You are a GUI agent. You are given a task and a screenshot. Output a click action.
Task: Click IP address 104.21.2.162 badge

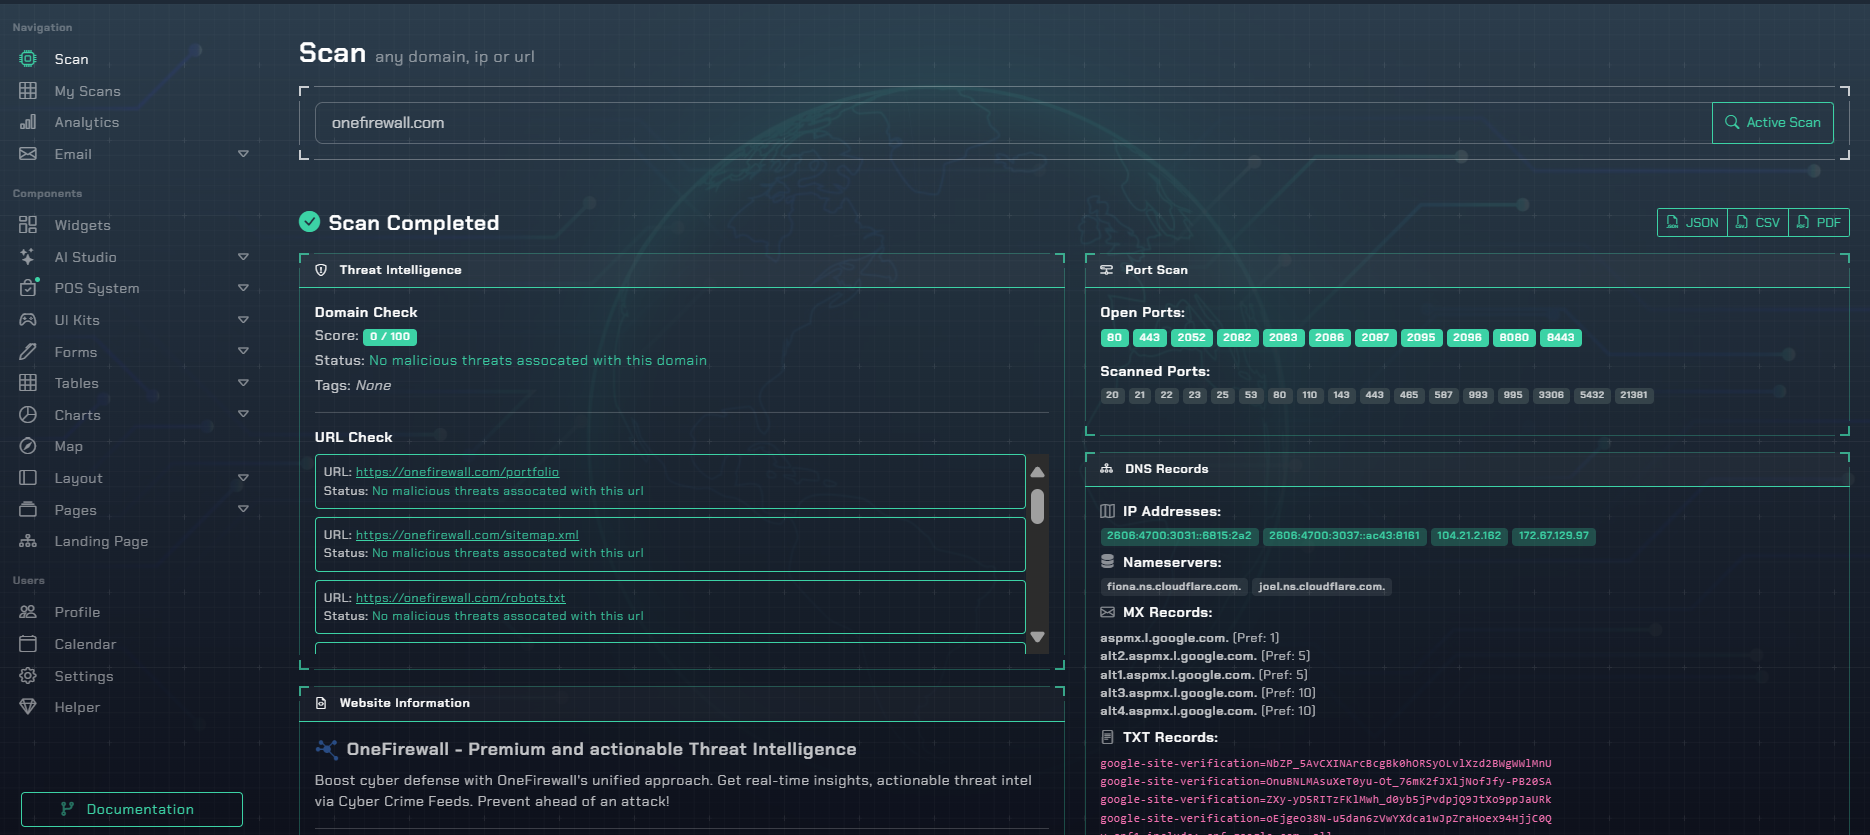pos(1468,536)
